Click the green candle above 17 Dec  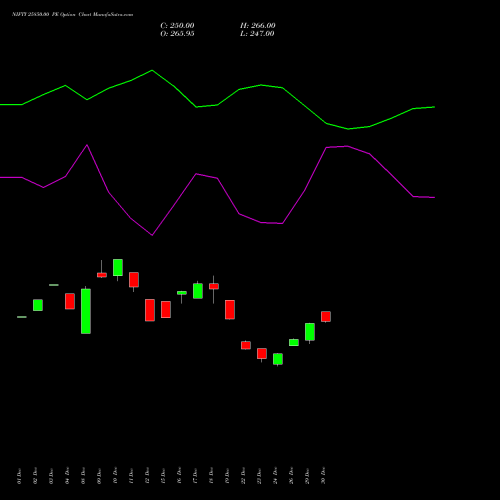(198, 291)
